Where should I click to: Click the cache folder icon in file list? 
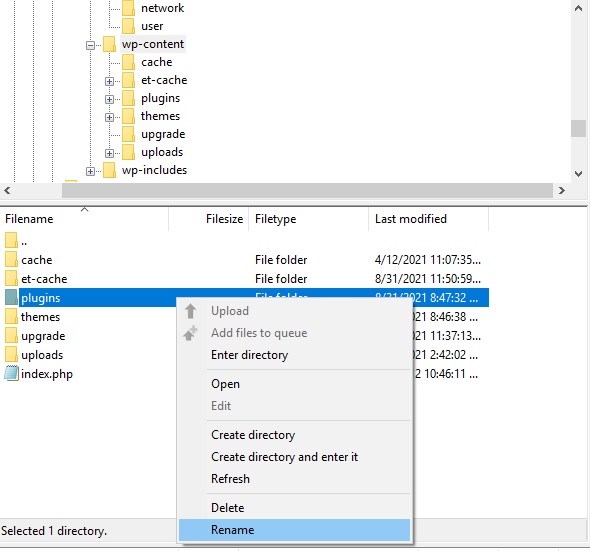(x=11, y=260)
